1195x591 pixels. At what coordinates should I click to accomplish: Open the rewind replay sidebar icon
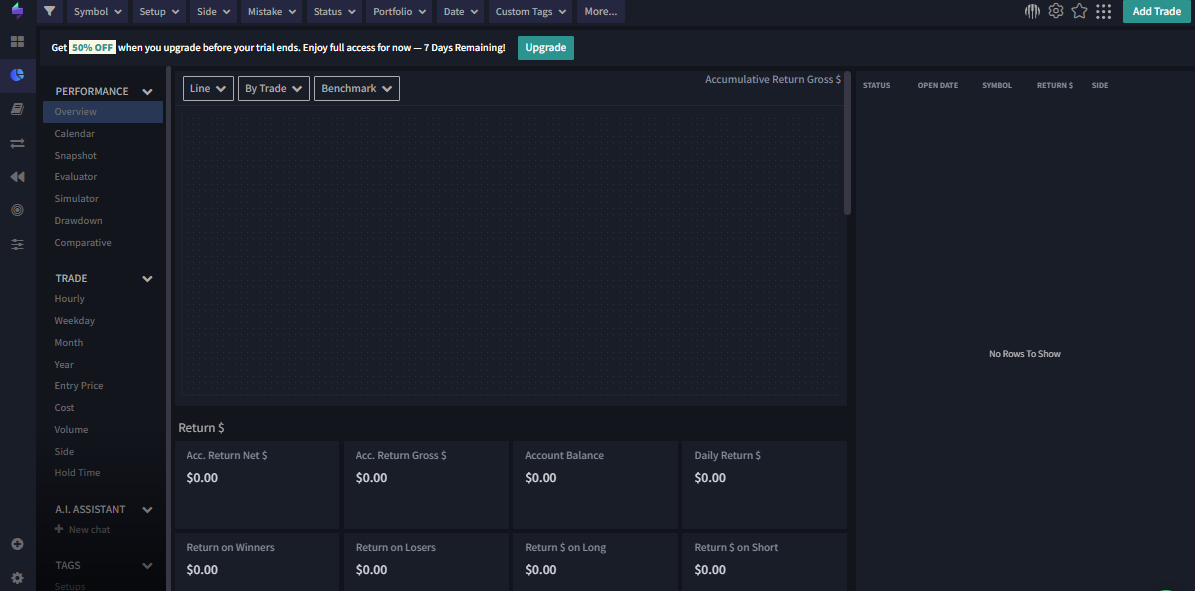18,177
